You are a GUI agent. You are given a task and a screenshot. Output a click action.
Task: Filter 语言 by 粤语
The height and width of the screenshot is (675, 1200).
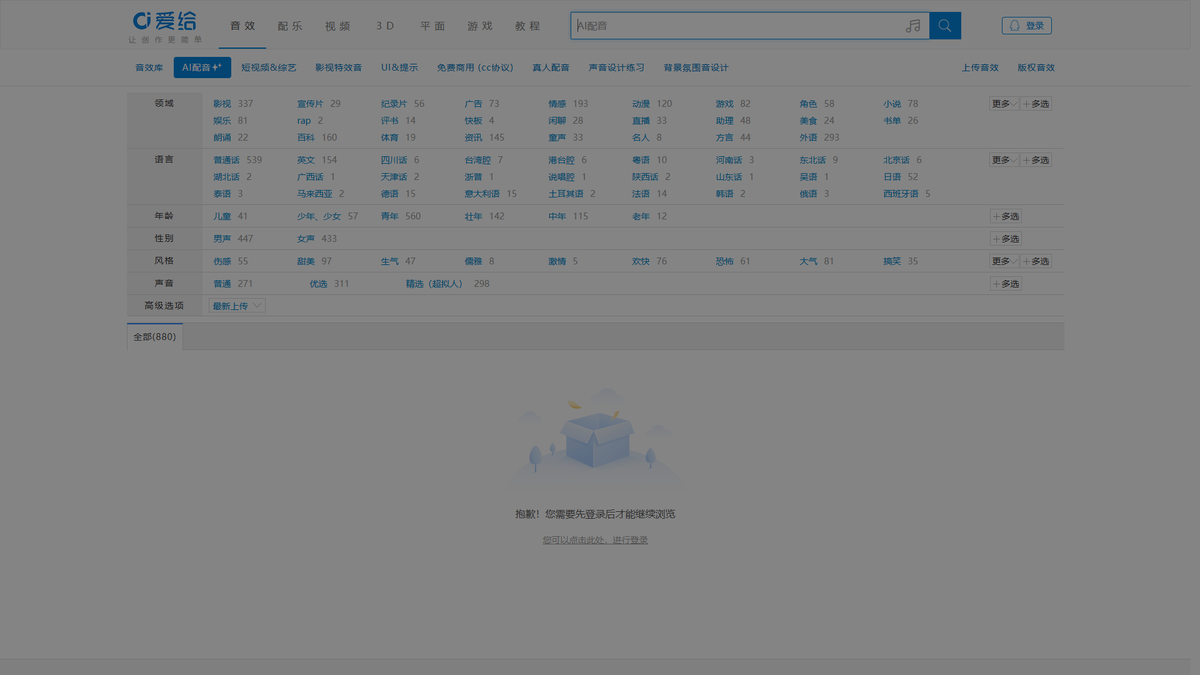click(641, 160)
